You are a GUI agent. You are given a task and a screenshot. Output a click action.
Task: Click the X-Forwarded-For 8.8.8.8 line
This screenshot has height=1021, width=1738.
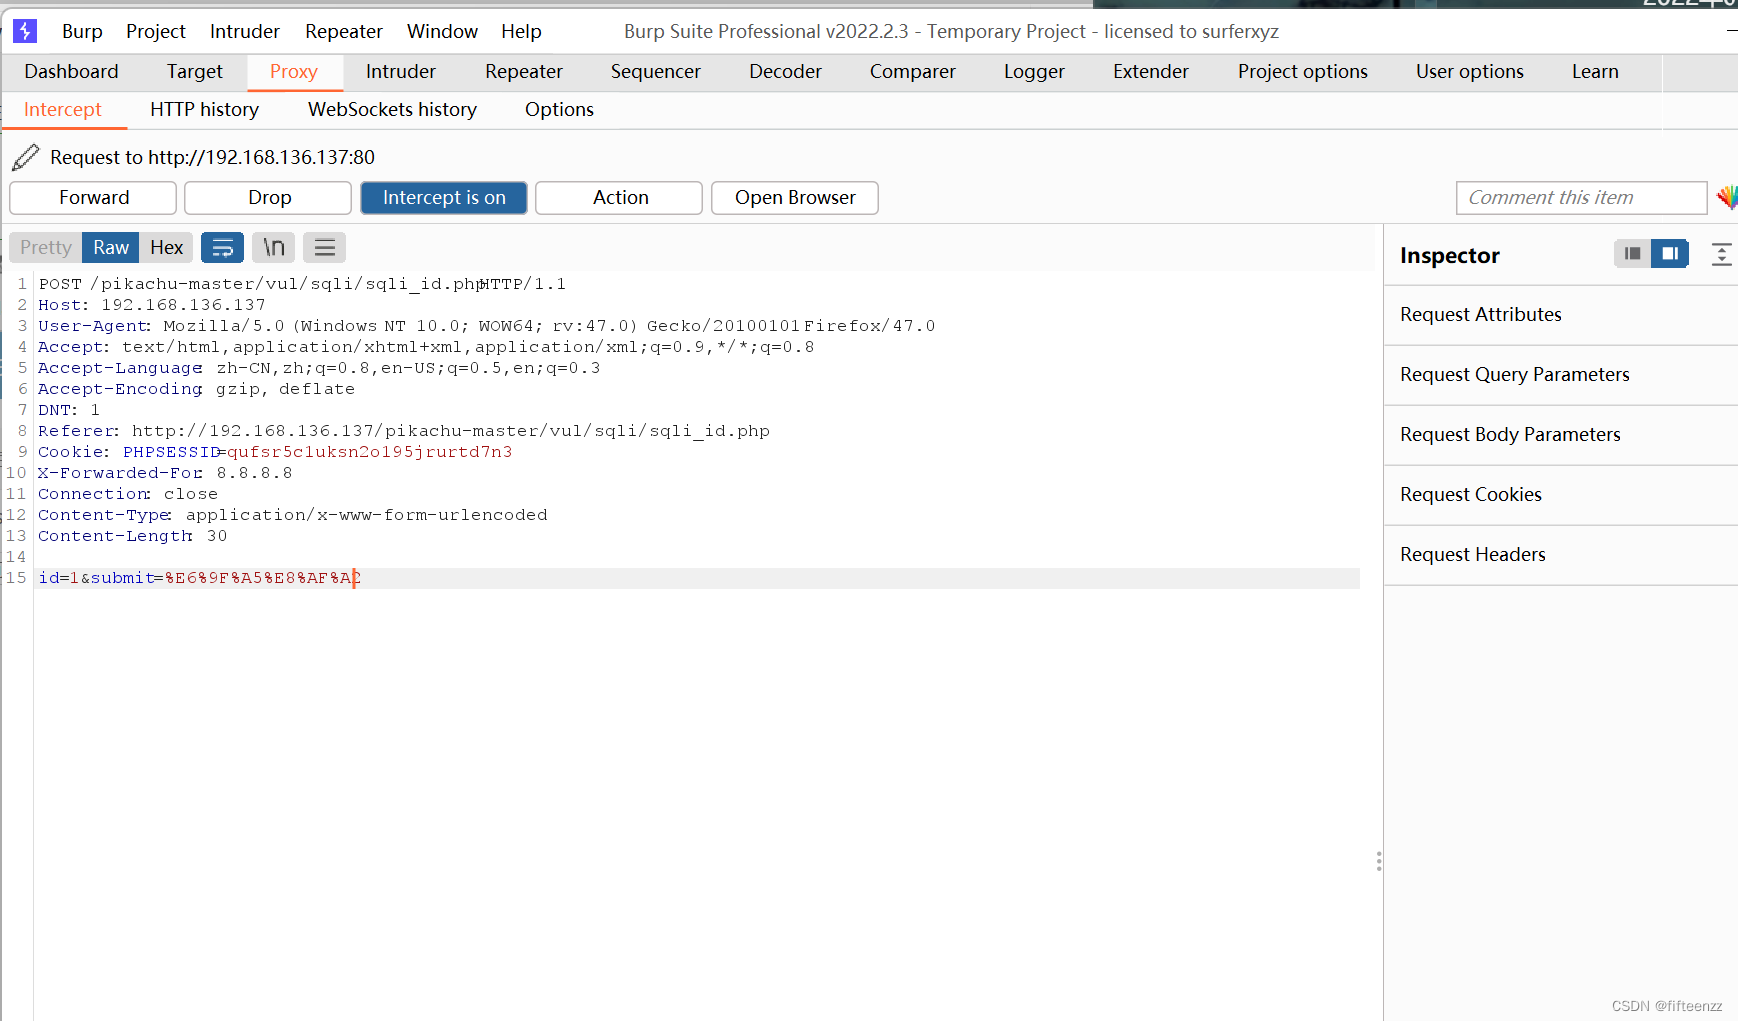pyautogui.click(x=165, y=473)
